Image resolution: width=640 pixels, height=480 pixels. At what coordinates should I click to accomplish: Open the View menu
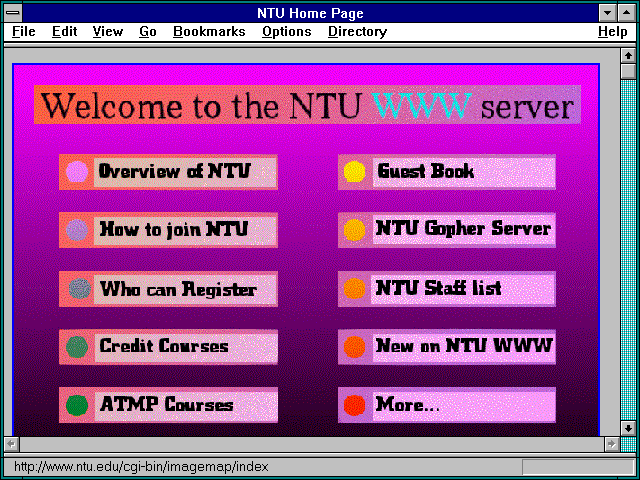(107, 31)
